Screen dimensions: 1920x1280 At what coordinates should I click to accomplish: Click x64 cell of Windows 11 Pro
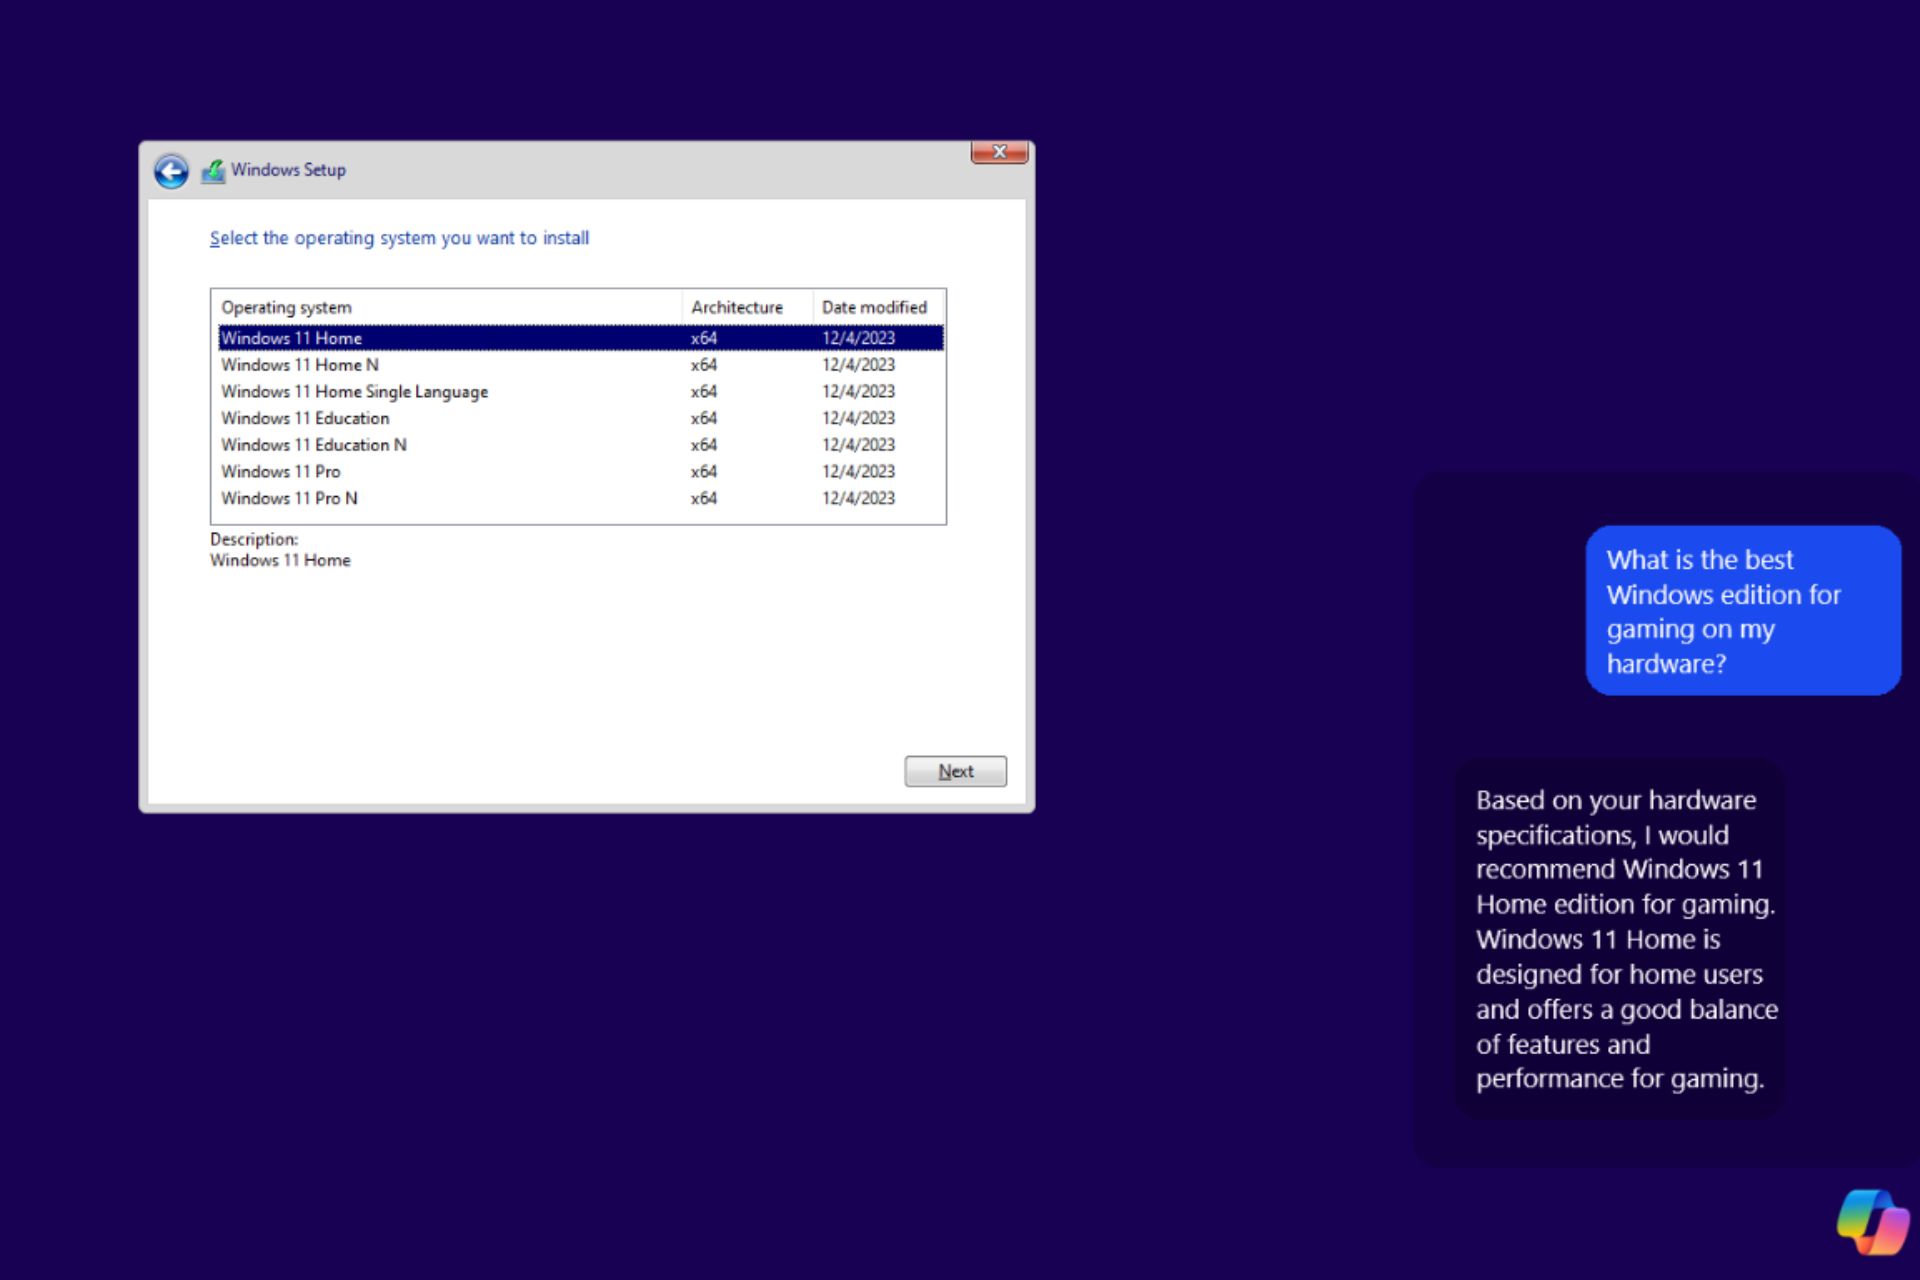(704, 472)
